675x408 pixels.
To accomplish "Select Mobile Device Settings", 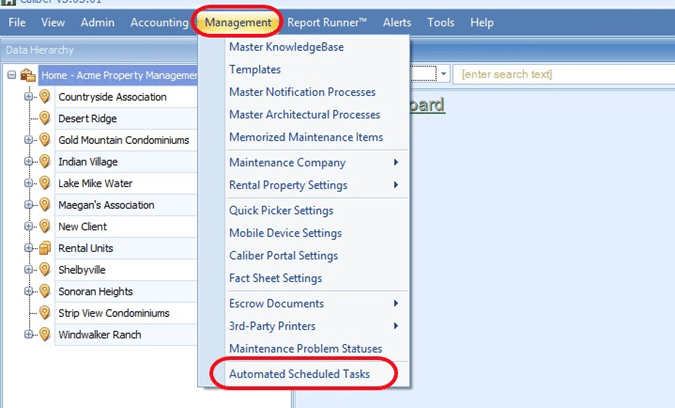I will [285, 233].
